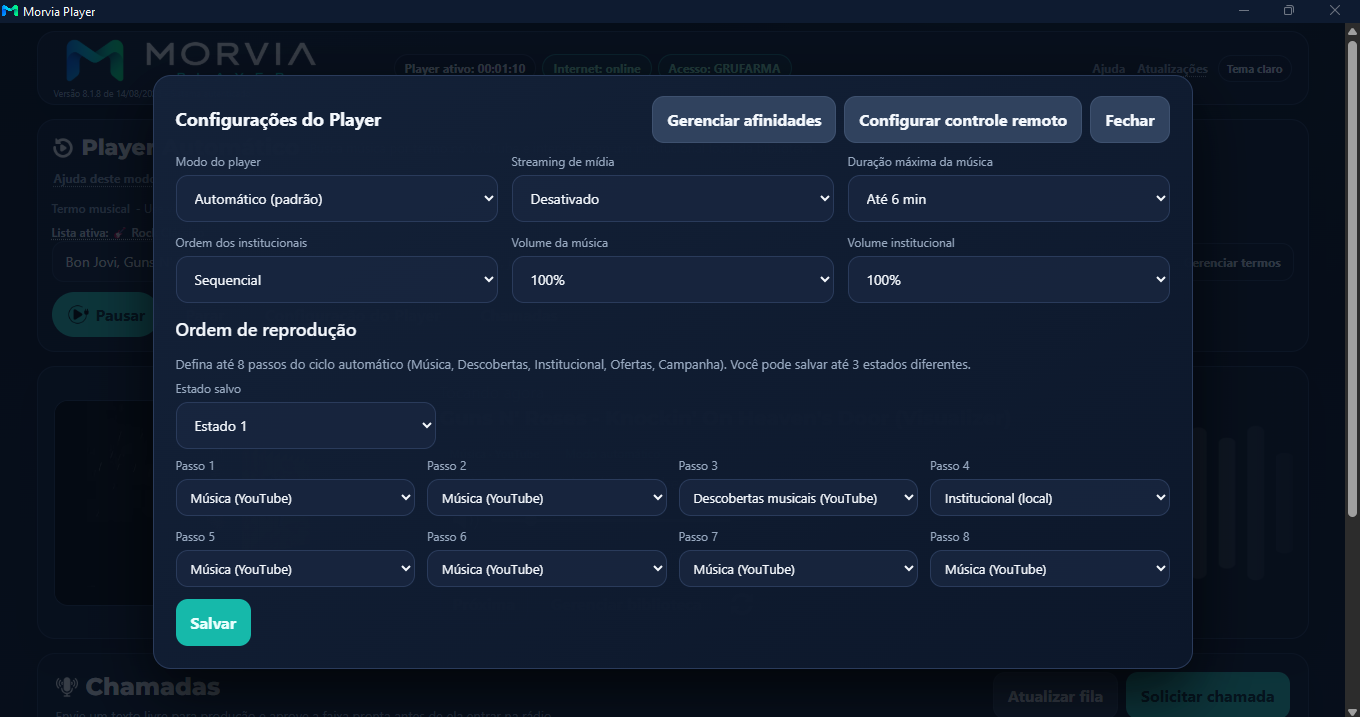This screenshot has height=717, width=1360.
Task: Save settings with Salvar button
Action: coord(213,623)
